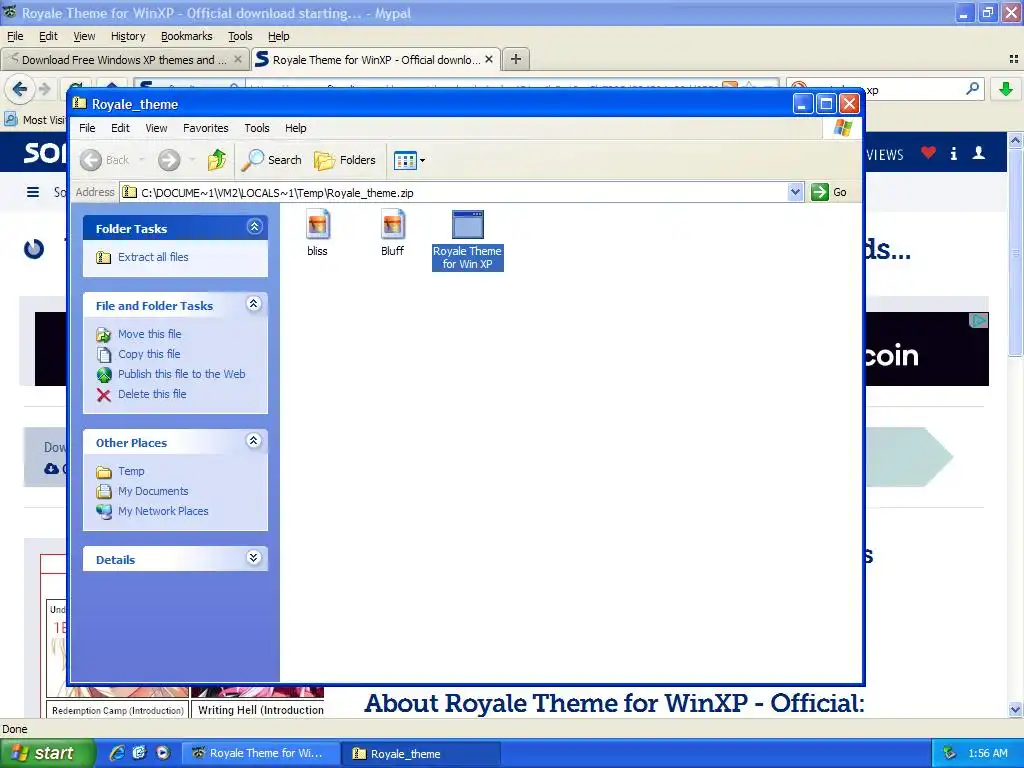Image resolution: width=1024 pixels, height=768 pixels.
Task: Open My Documents in Other Places
Action: 153,491
